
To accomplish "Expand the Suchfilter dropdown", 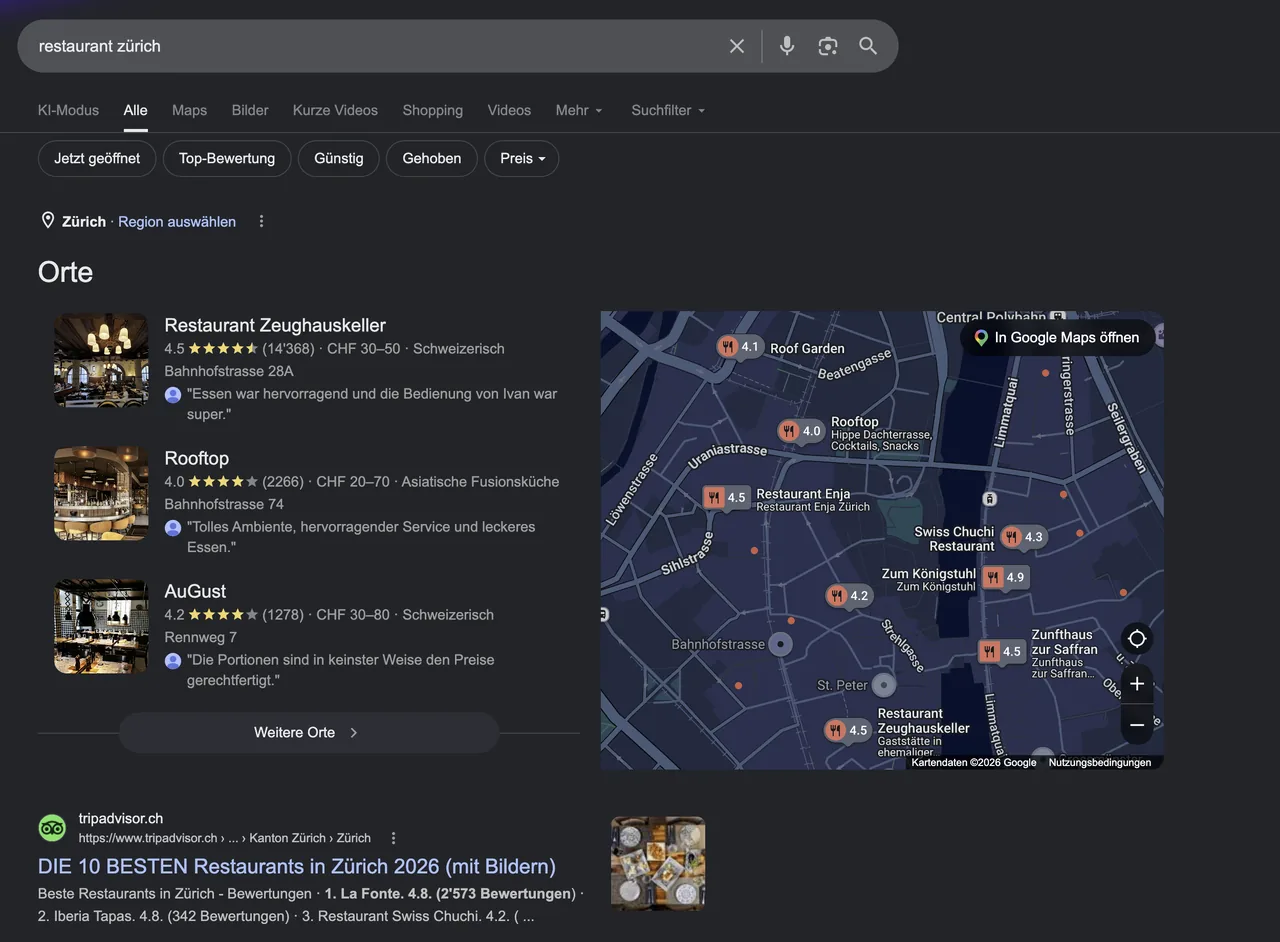I will (668, 110).
